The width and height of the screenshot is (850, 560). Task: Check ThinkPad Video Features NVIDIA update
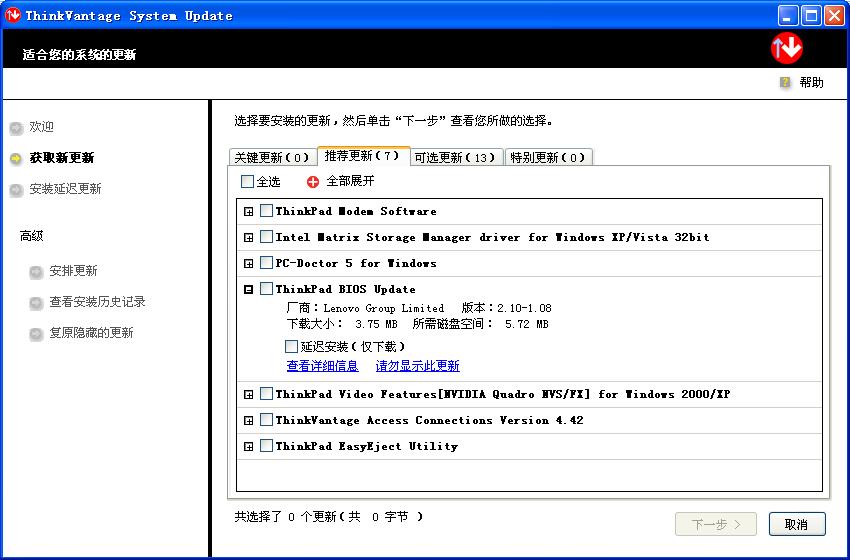coord(266,394)
